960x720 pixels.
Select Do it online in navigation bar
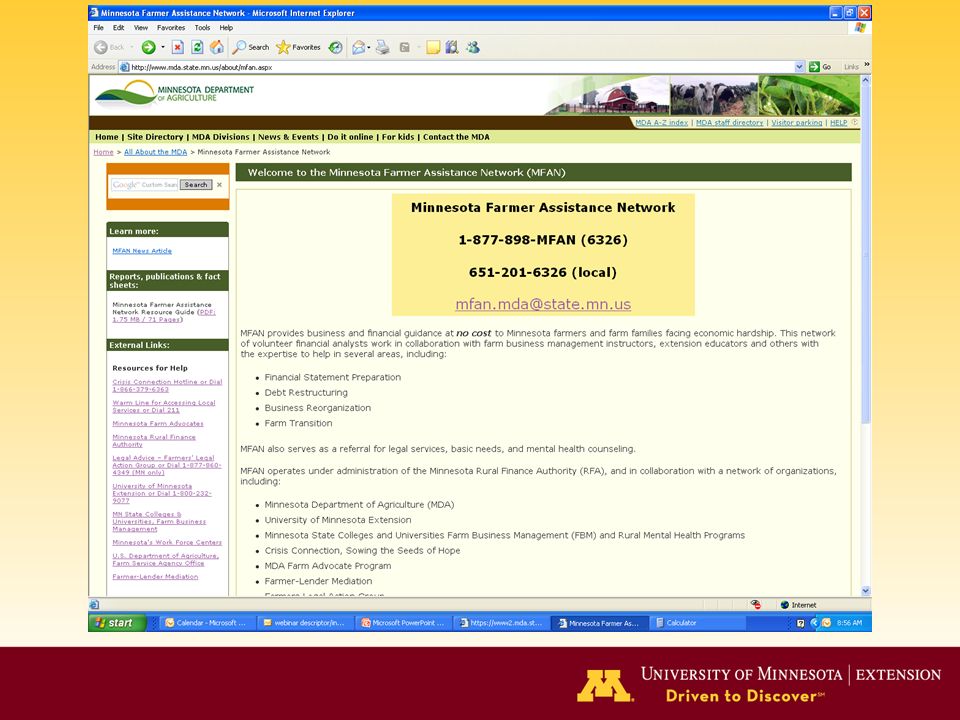click(350, 137)
